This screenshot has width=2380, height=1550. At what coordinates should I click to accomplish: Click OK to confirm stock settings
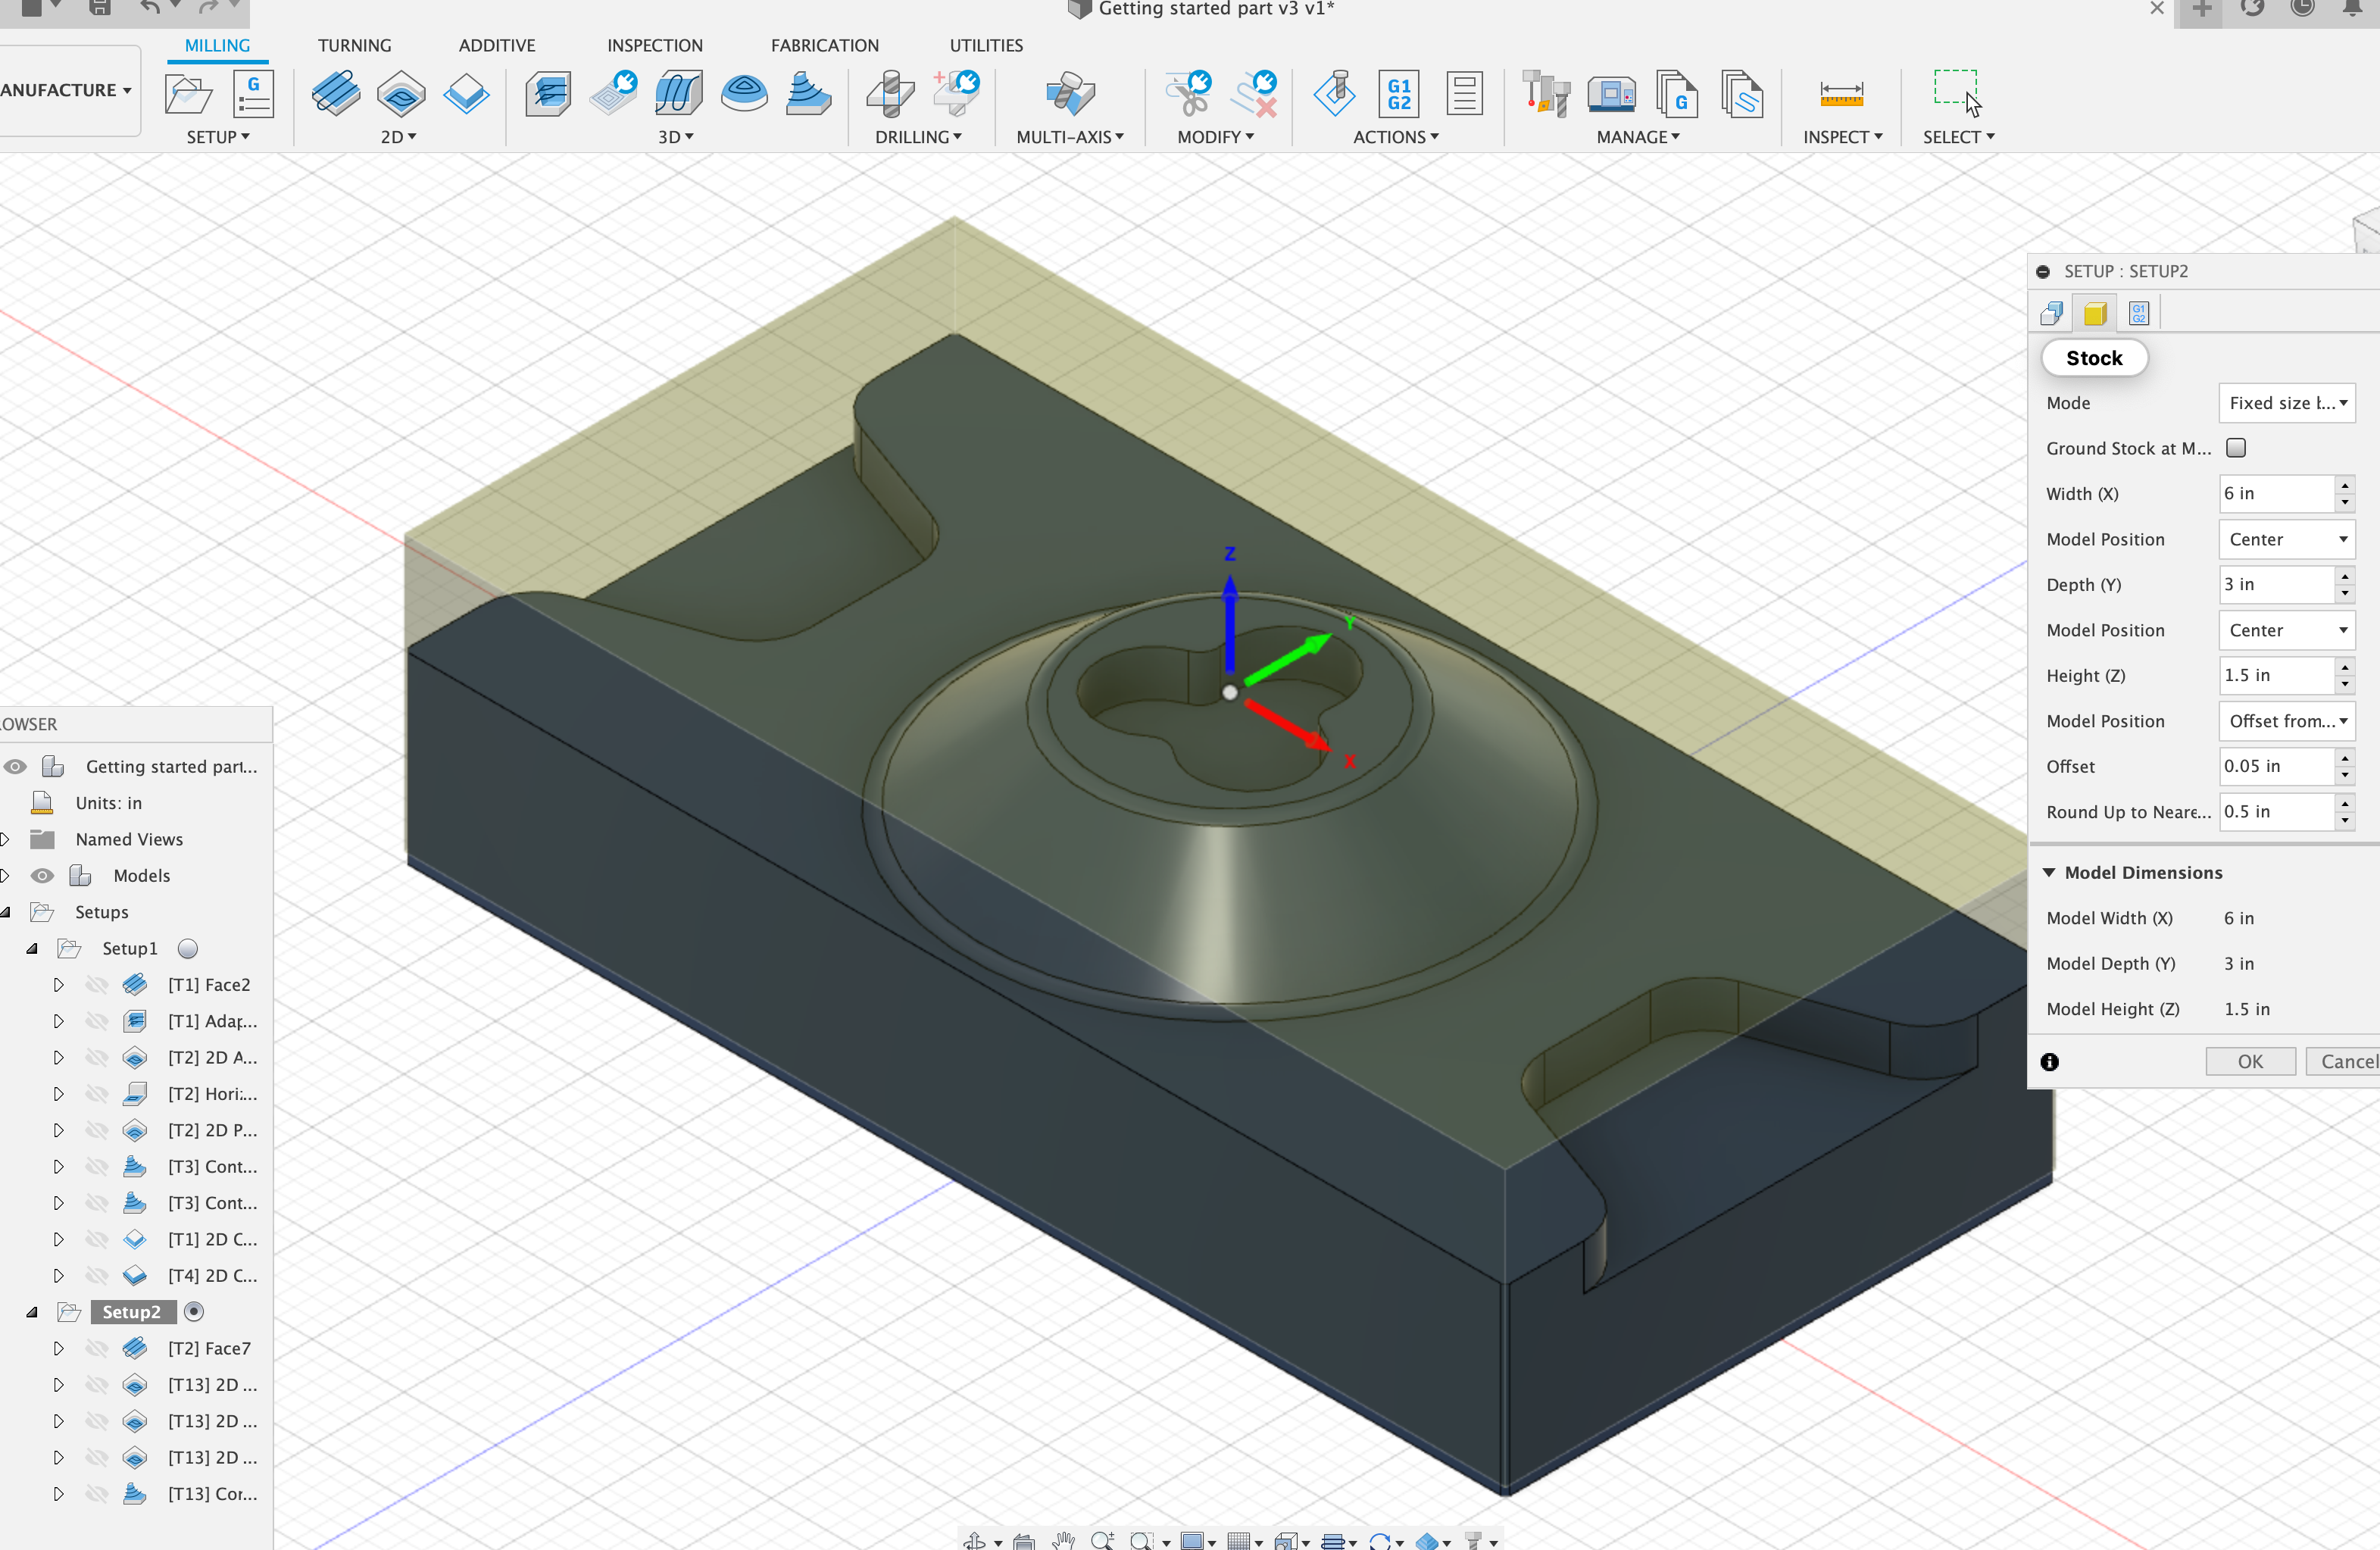(2250, 1059)
